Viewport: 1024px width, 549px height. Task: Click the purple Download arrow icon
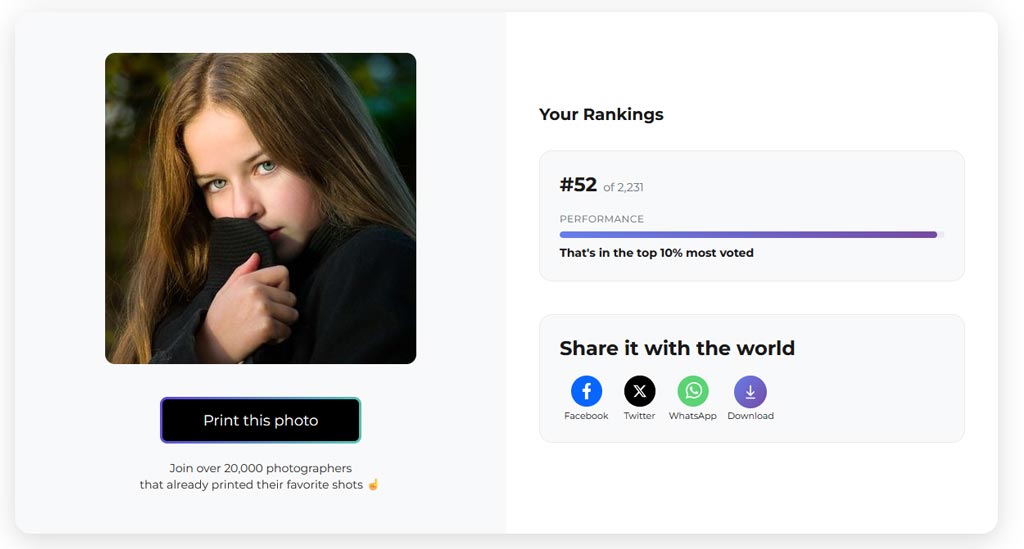pyautogui.click(x=750, y=391)
